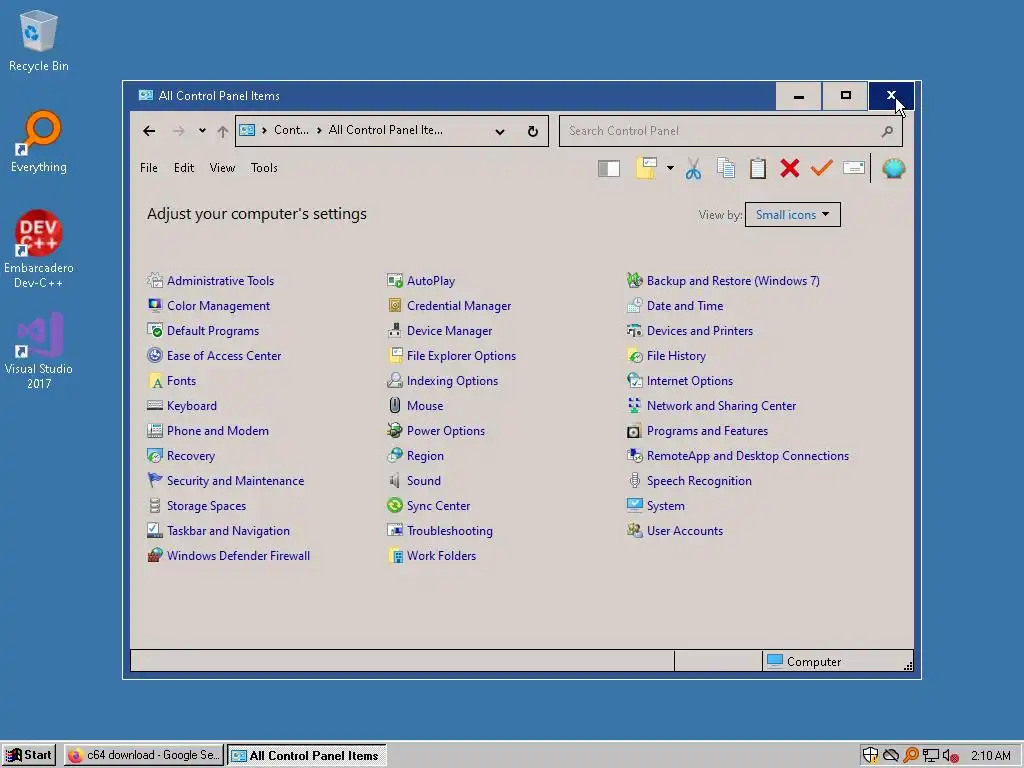
Task: Open Security and Maintenance
Action: [235, 481]
